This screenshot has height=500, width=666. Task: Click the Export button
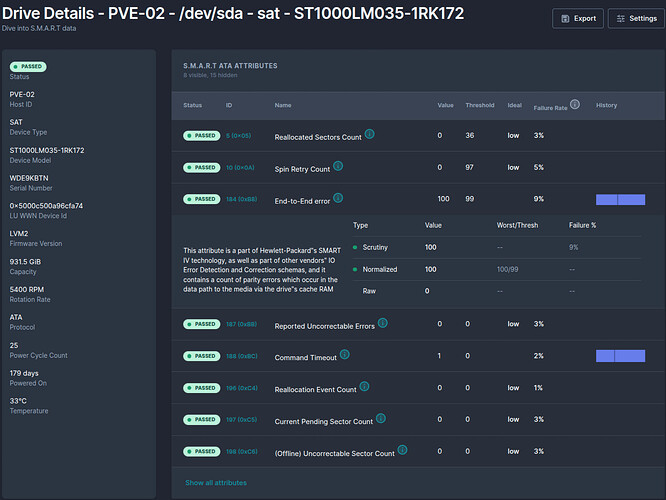[x=576, y=18]
